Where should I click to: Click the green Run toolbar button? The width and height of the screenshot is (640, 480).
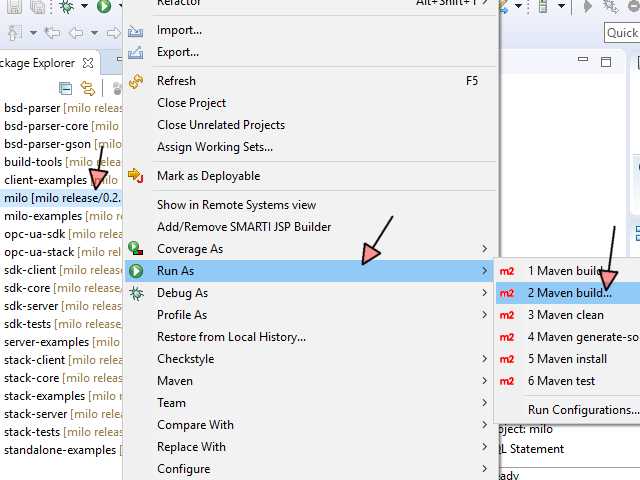click(103, 7)
